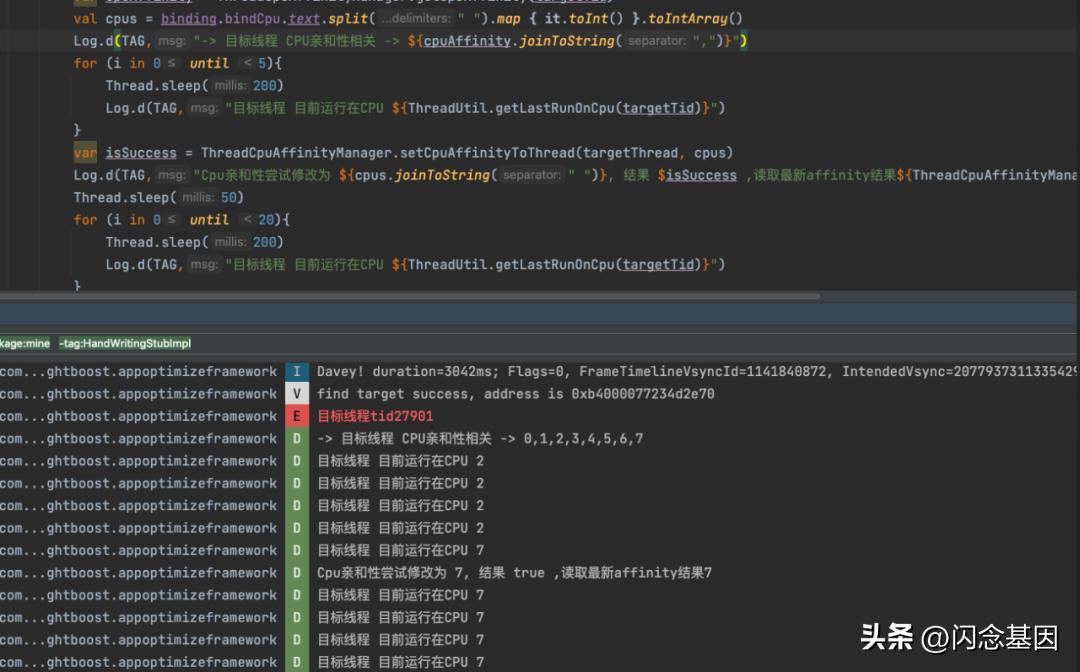The height and width of the screenshot is (672, 1080).
Task: Click Debug badge on Cpu亲和性尝试修改为 7 row
Action: [297, 573]
